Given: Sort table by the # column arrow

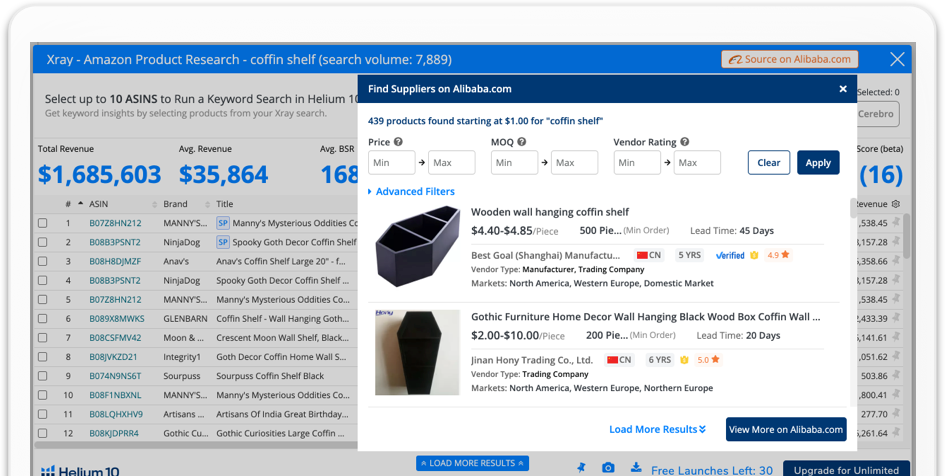Looking at the screenshot, I should (80, 204).
